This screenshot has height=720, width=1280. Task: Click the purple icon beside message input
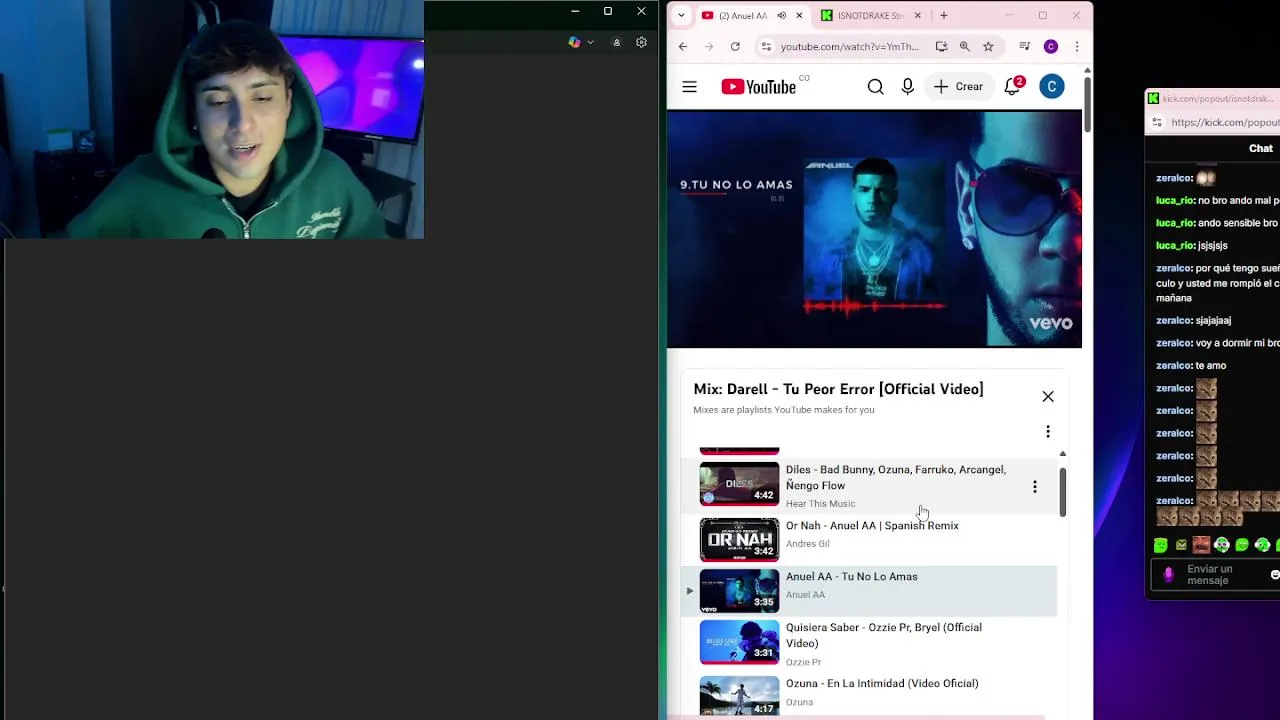coord(1168,575)
